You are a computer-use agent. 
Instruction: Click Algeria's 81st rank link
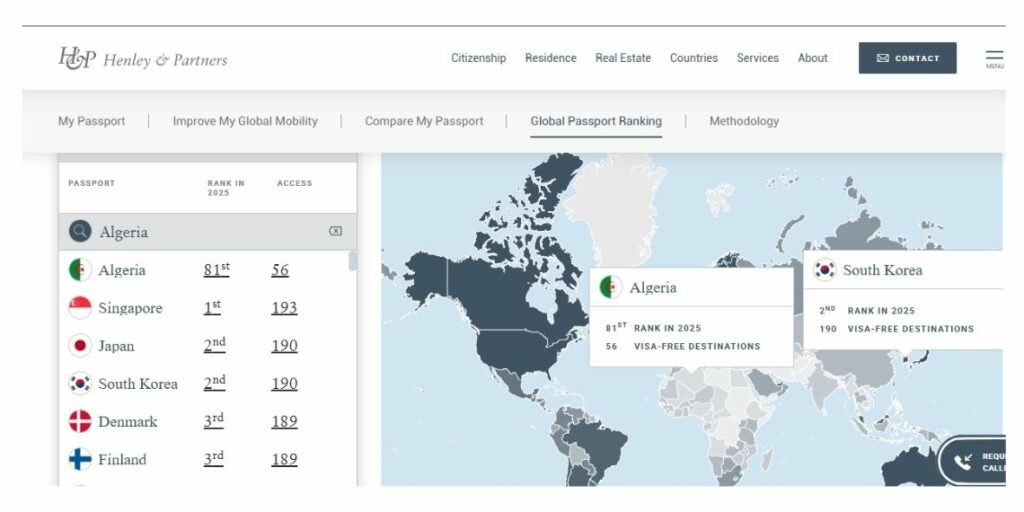[216, 269]
